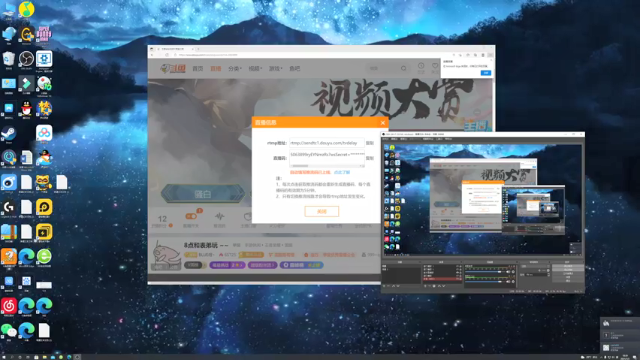Click the waveform icon below the banner

tap(219, 216)
